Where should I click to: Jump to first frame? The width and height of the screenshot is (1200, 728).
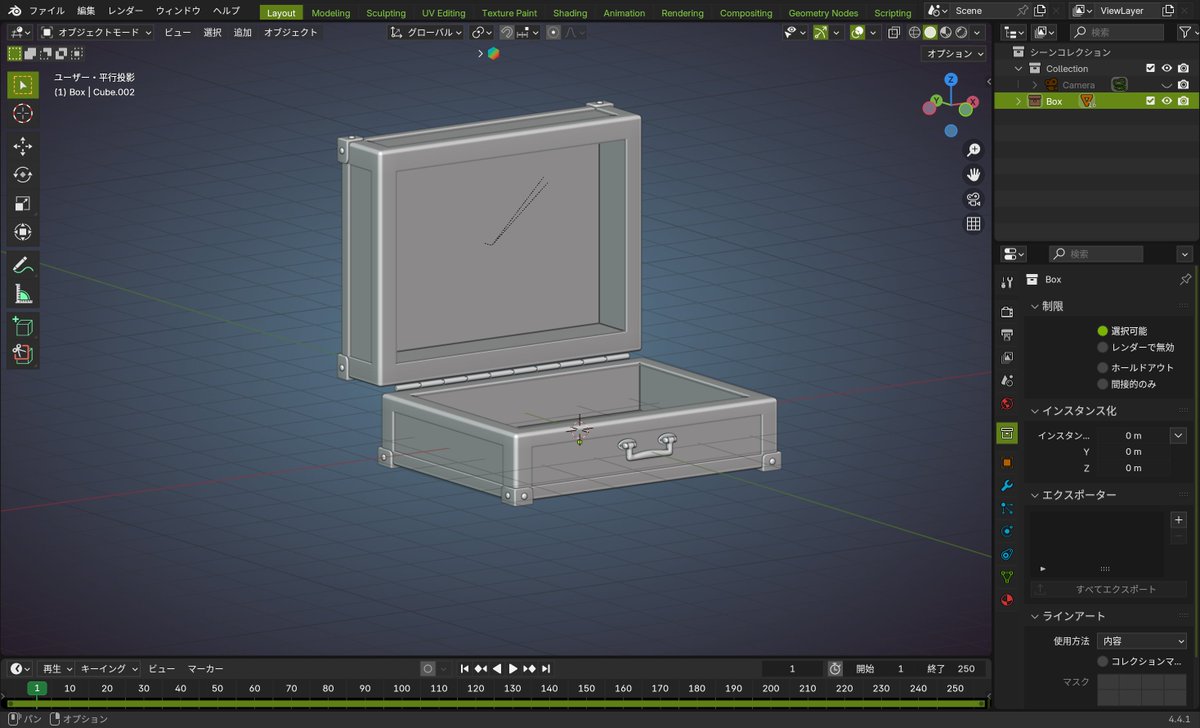(x=464, y=668)
